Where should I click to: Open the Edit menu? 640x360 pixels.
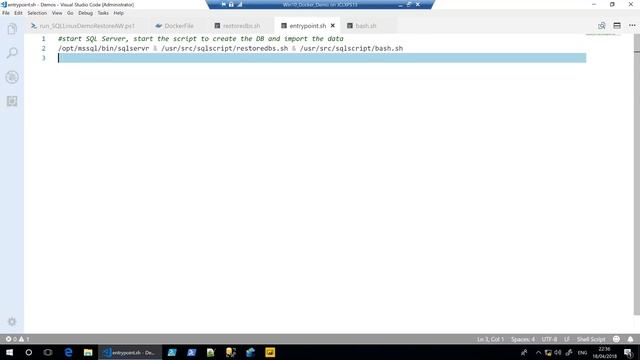pos(18,13)
